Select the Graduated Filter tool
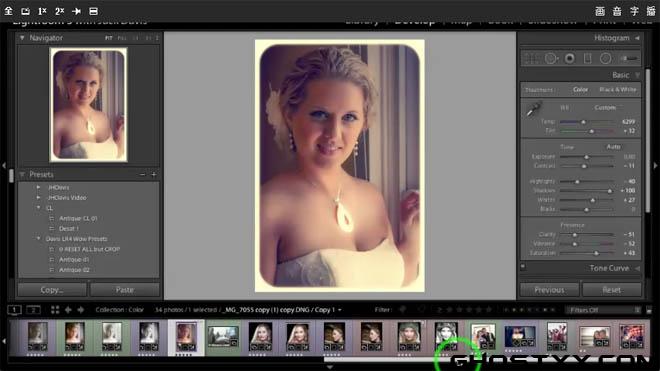This screenshot has width=660, height=371. point(588,59)
